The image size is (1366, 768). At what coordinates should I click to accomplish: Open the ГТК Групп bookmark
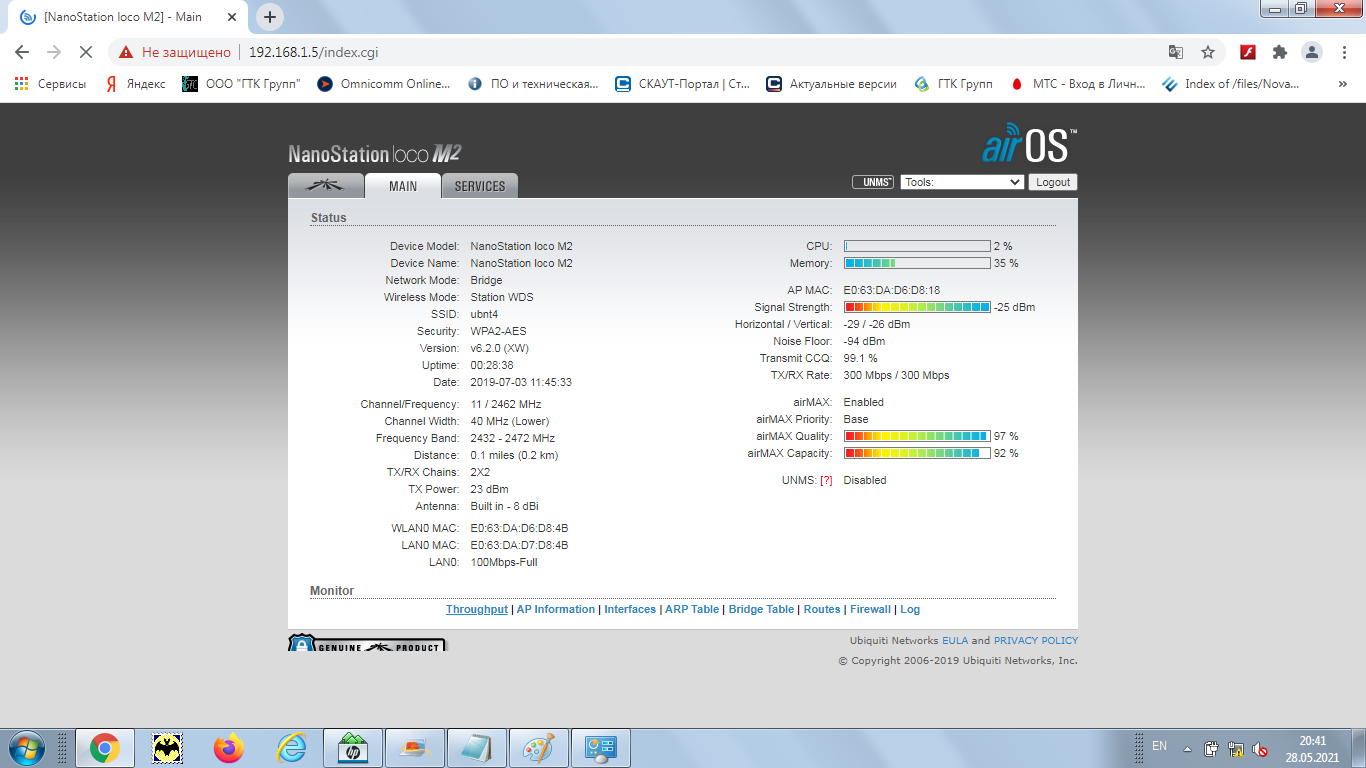[x=954, y=84]
